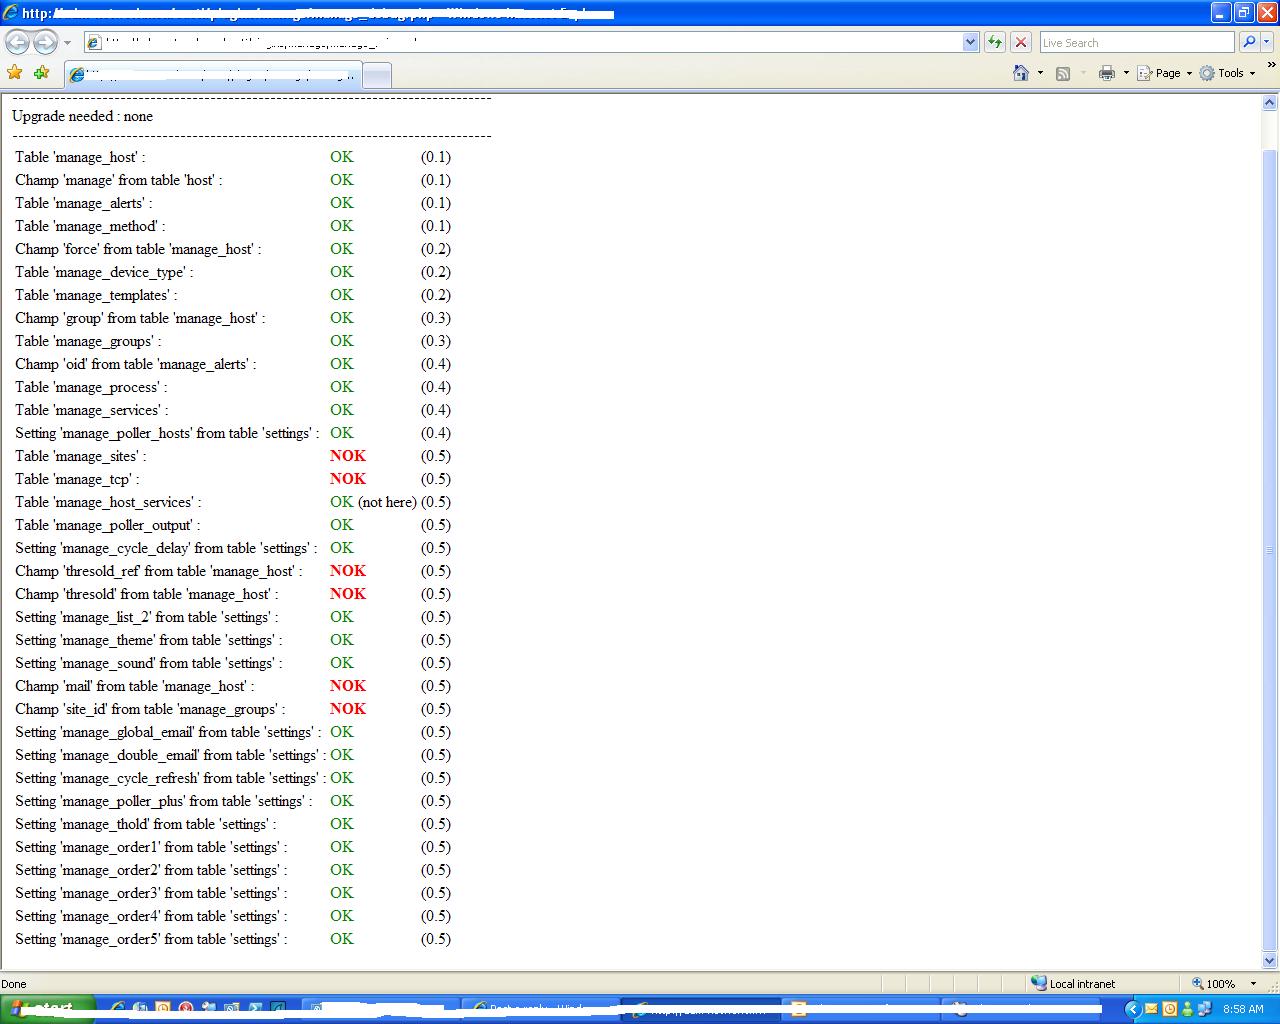Image resolution: width=1280 pixels, height=1024 pixels.
Task: Click Setting 'manage_poller_hosts' row label
Action: click(167, 433)
